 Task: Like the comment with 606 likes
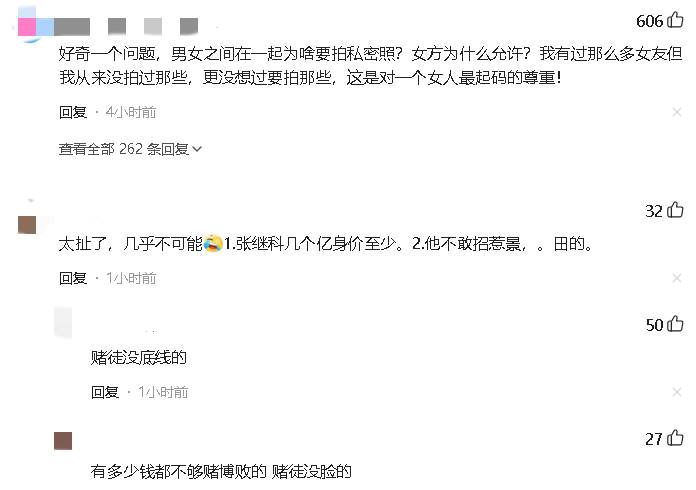coord(675,20)
